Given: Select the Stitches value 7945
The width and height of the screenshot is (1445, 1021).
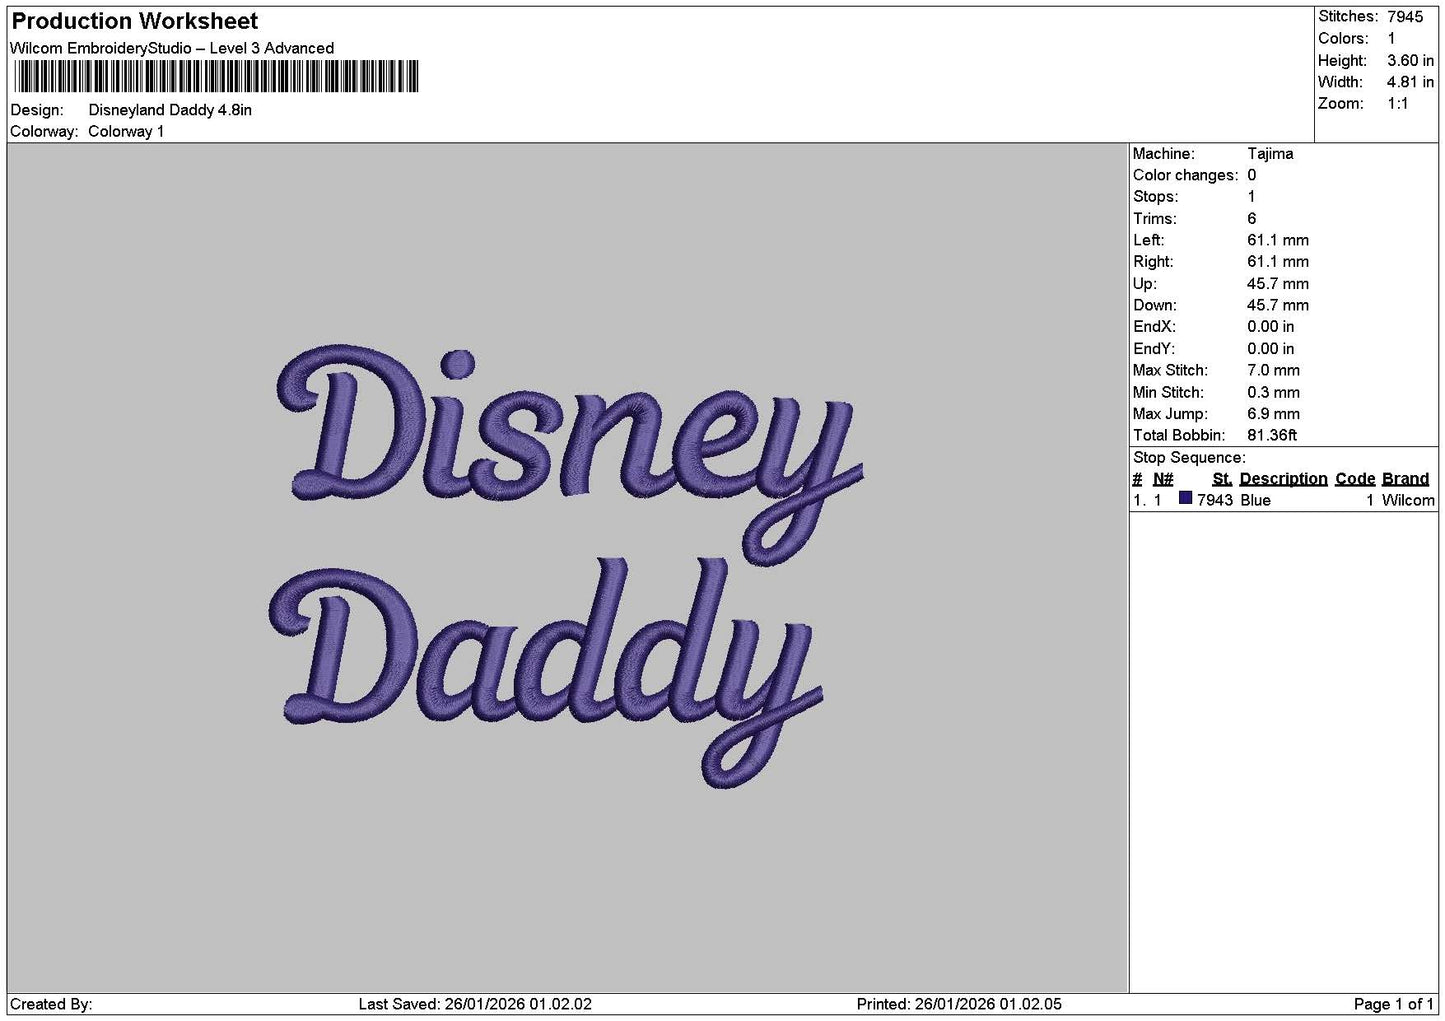Looking at the screenshot, I should (1404, 17).
